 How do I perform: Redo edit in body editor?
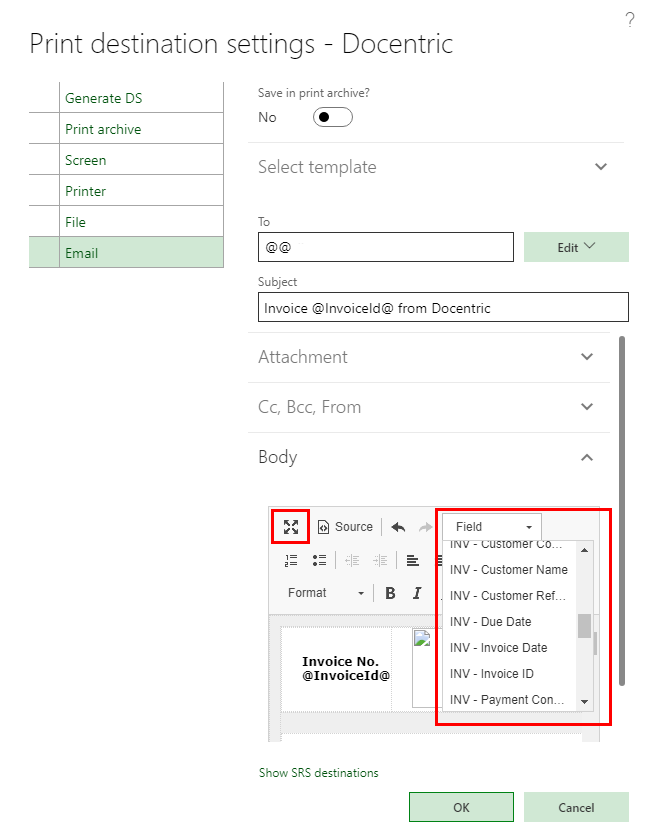[425, 527]
